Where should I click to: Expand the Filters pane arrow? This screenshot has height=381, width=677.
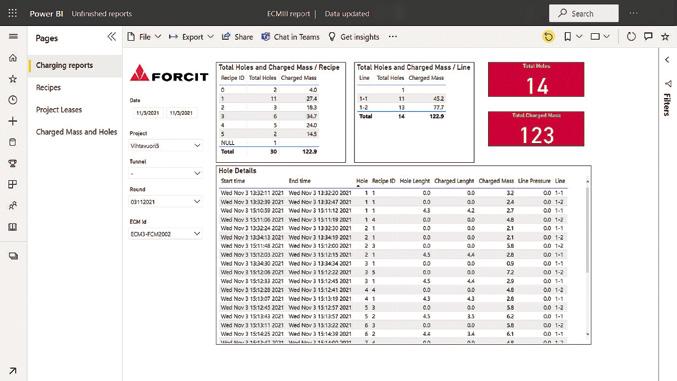[667, 60]
